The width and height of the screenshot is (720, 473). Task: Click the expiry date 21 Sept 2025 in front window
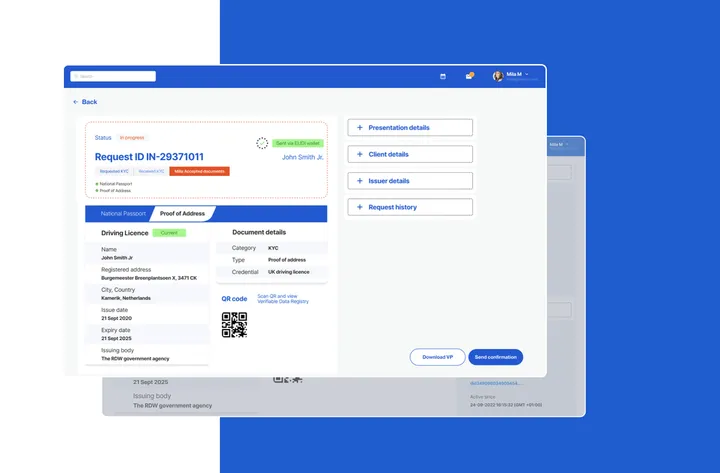click(x=116, y=338)
